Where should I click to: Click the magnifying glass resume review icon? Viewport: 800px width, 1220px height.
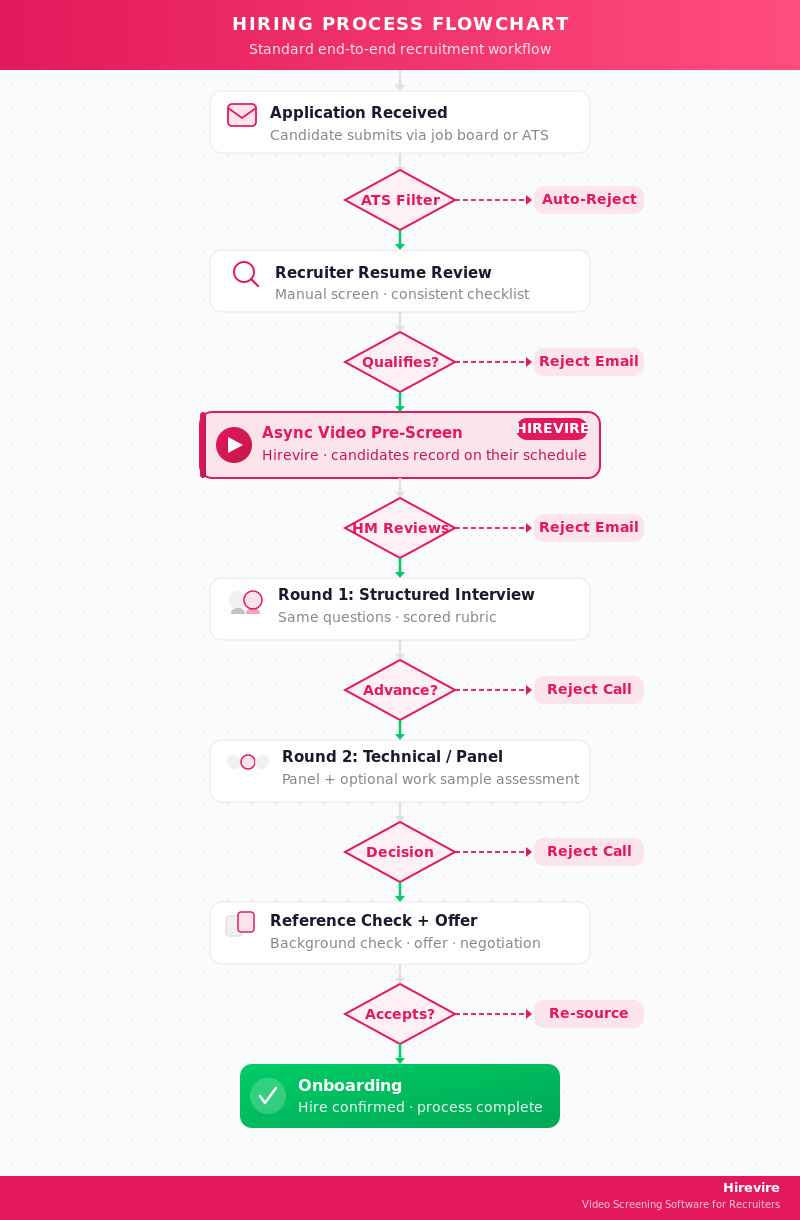click(245, 273)
